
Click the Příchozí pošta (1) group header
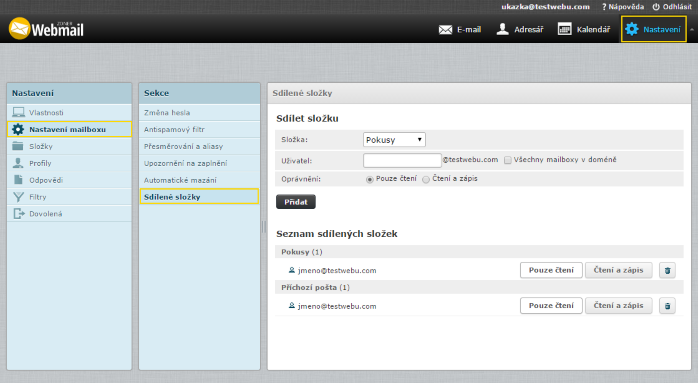(479, 287)
